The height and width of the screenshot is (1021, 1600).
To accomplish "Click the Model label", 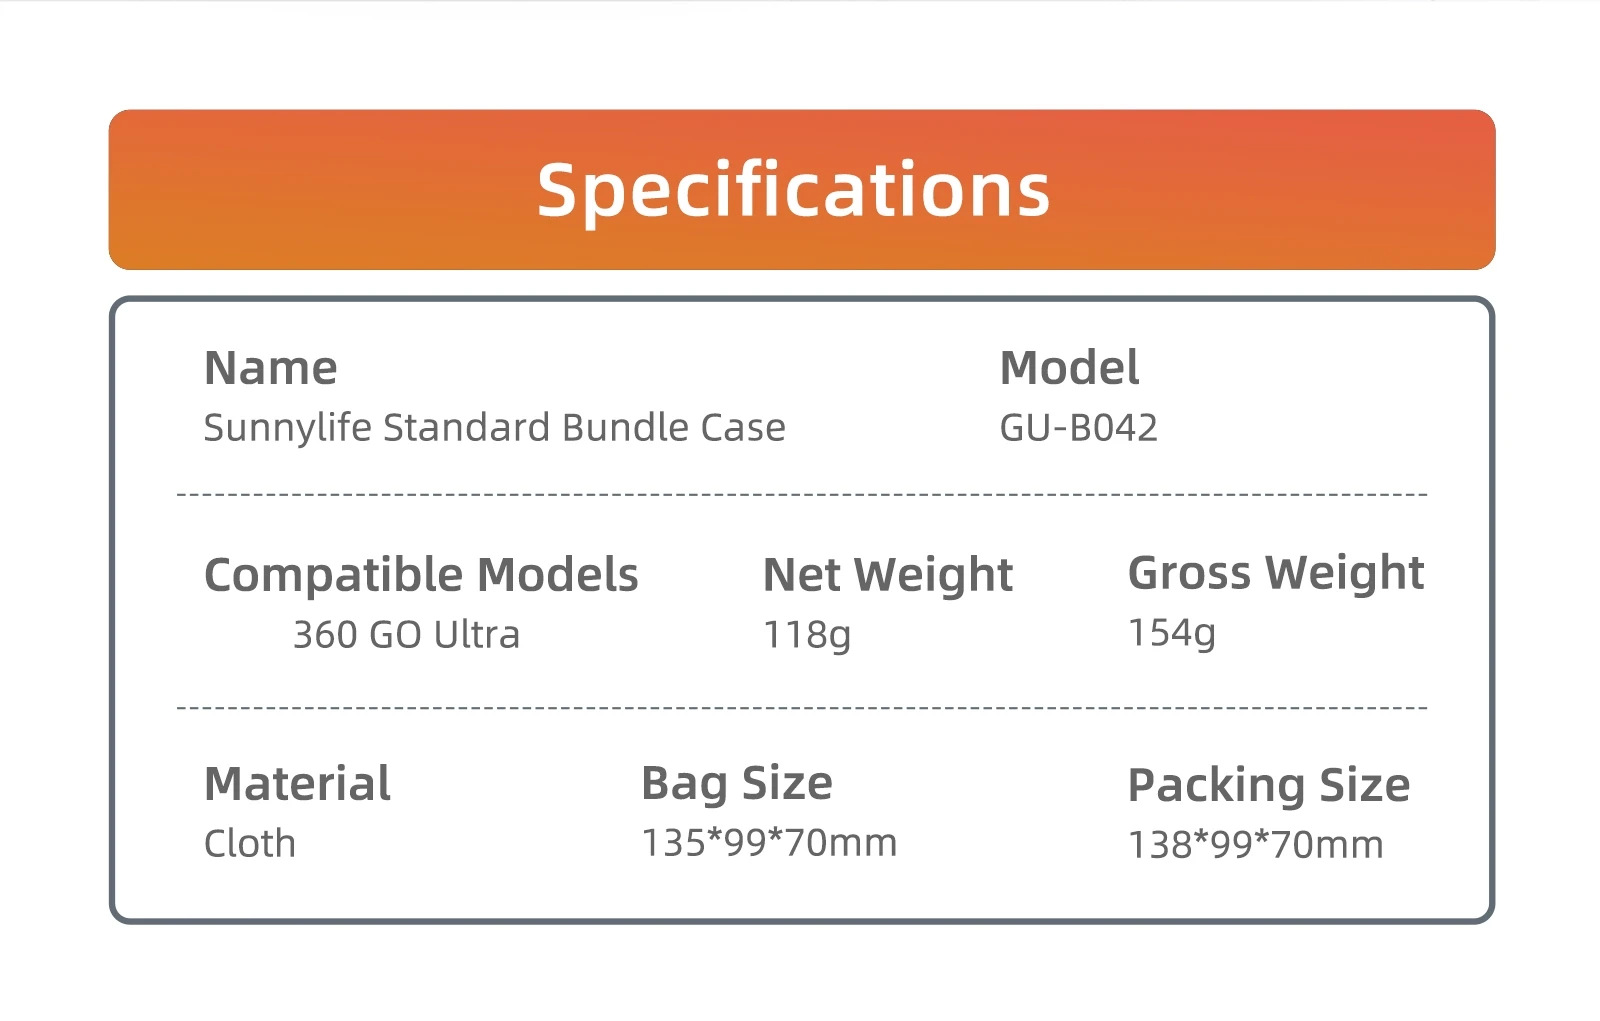I will [1069, 368].
